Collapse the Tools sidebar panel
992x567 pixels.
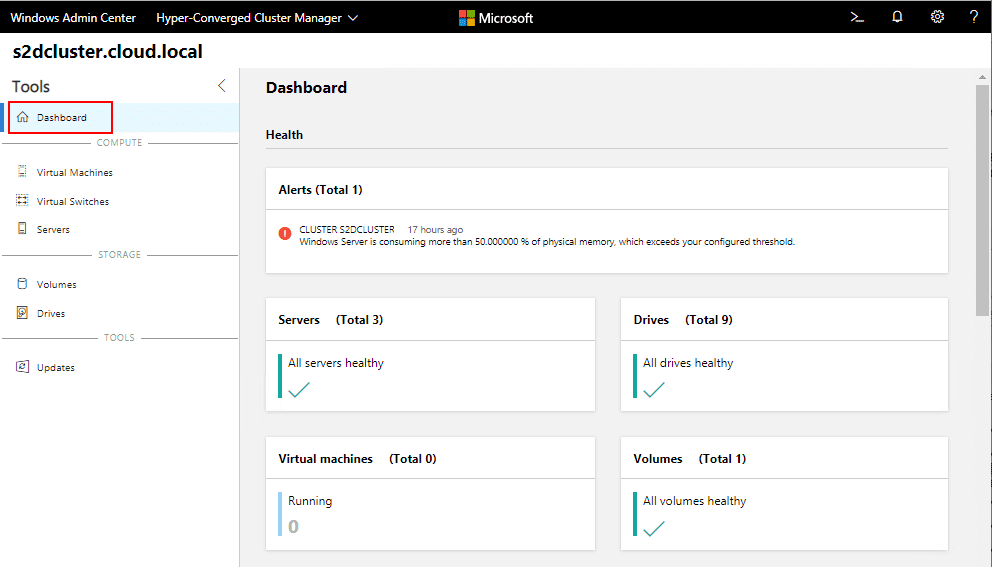pyautogui.click(x=222, y=86)
